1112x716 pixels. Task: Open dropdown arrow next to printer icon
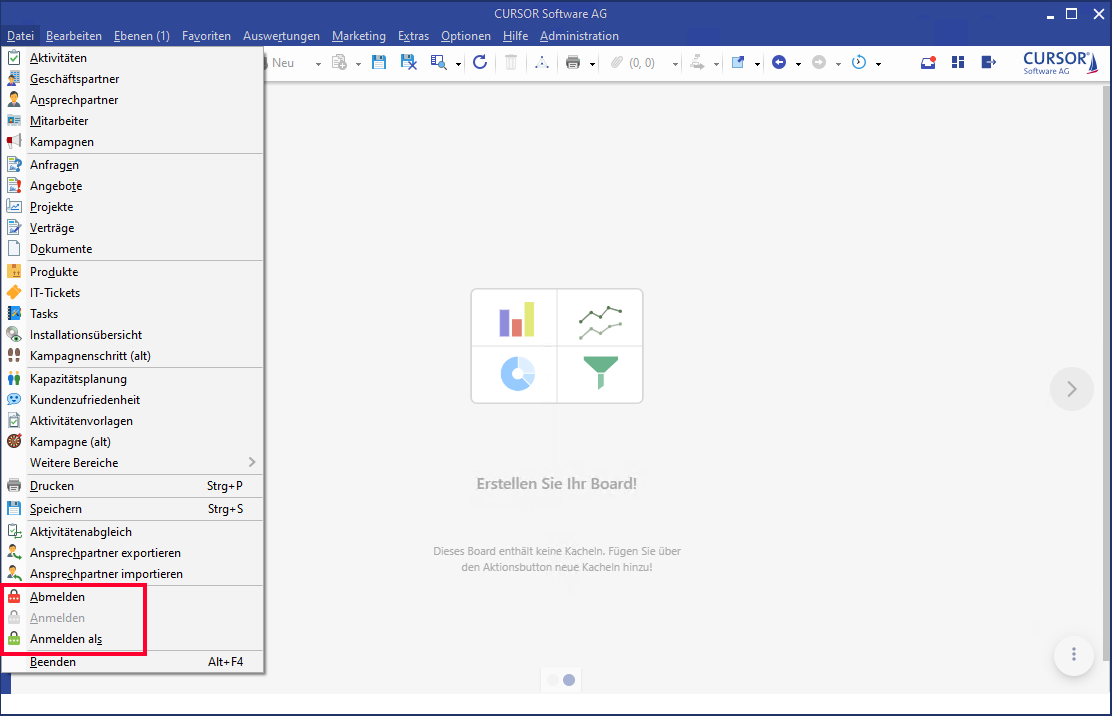click(592, 64)
